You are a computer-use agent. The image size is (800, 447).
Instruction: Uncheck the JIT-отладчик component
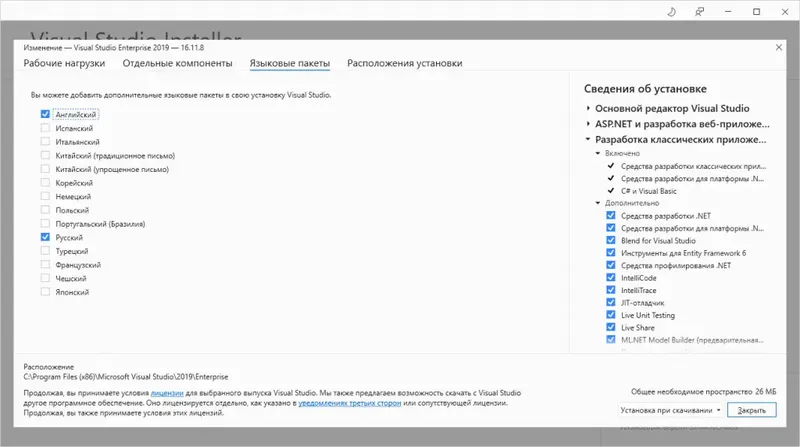611,303
